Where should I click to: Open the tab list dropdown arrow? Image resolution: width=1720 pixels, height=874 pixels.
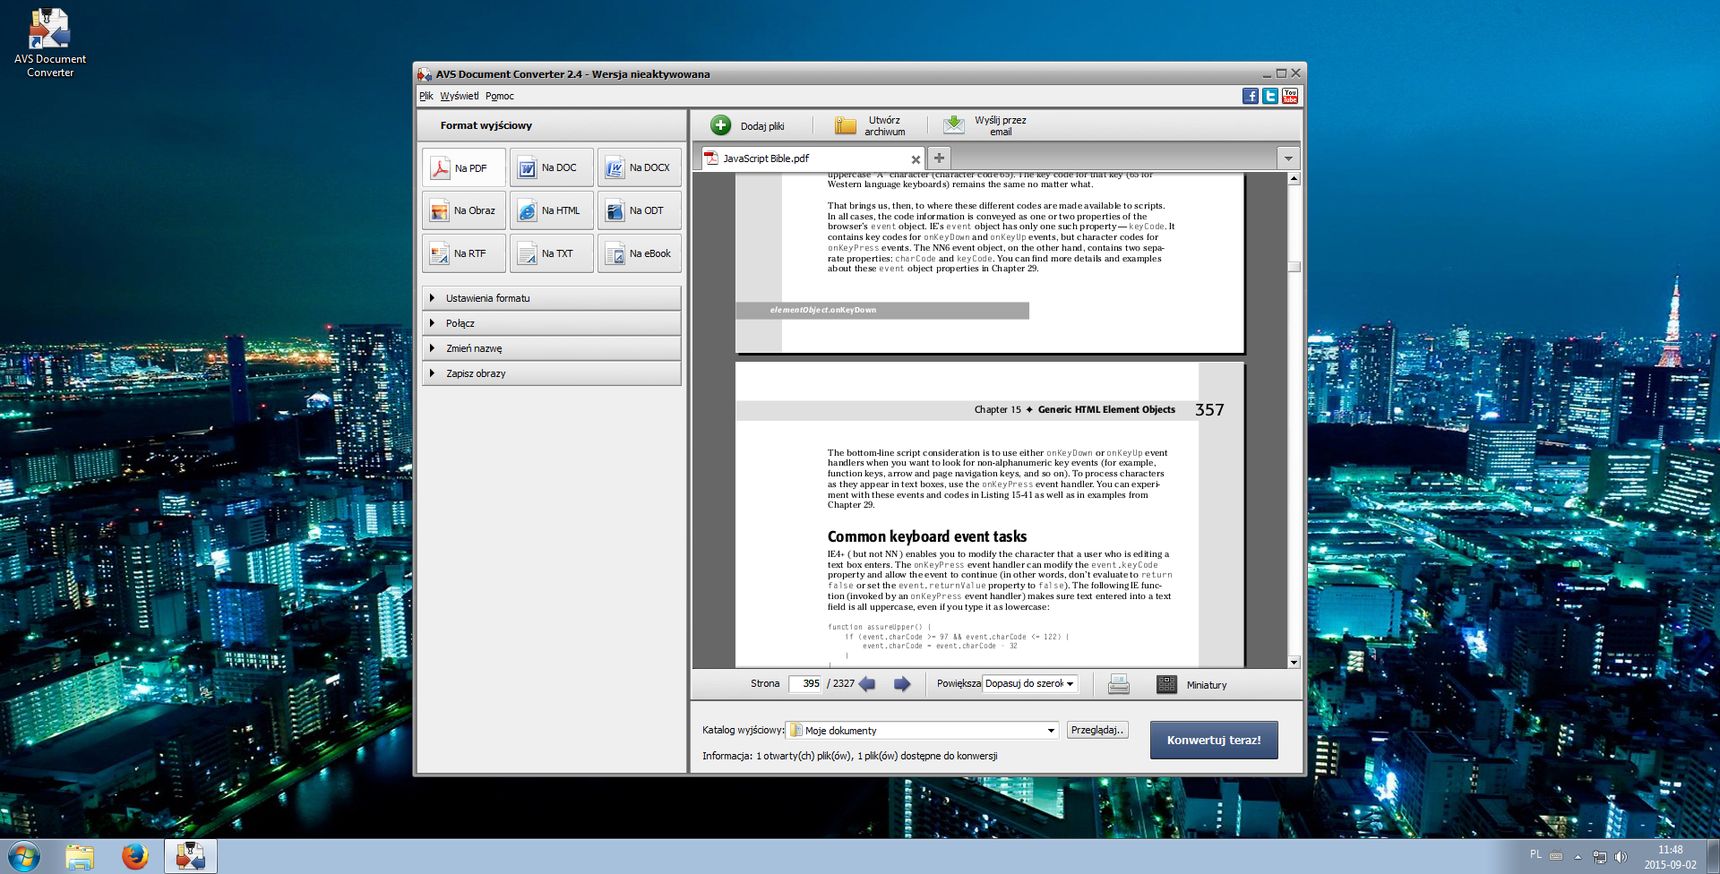tap(1288, 158)
